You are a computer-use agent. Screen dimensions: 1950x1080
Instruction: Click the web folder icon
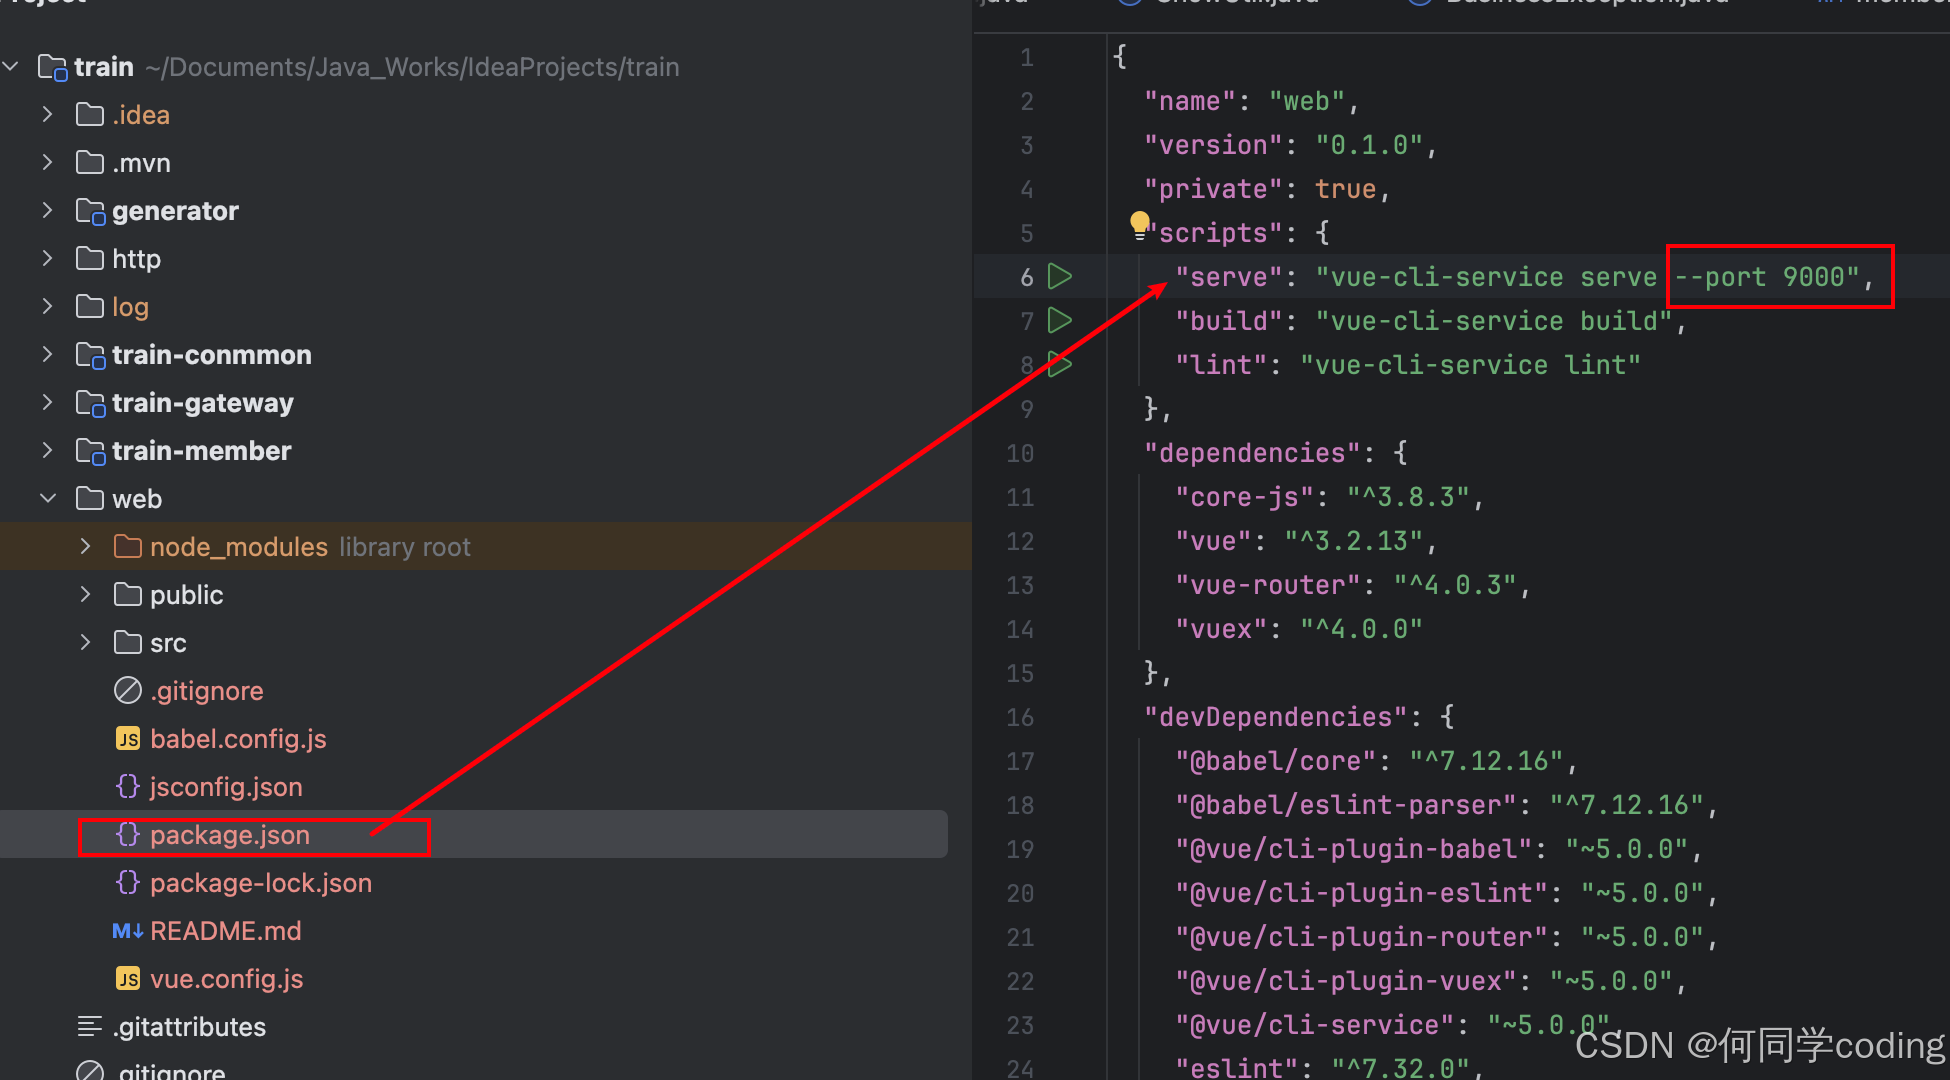[x=90, y=499]
